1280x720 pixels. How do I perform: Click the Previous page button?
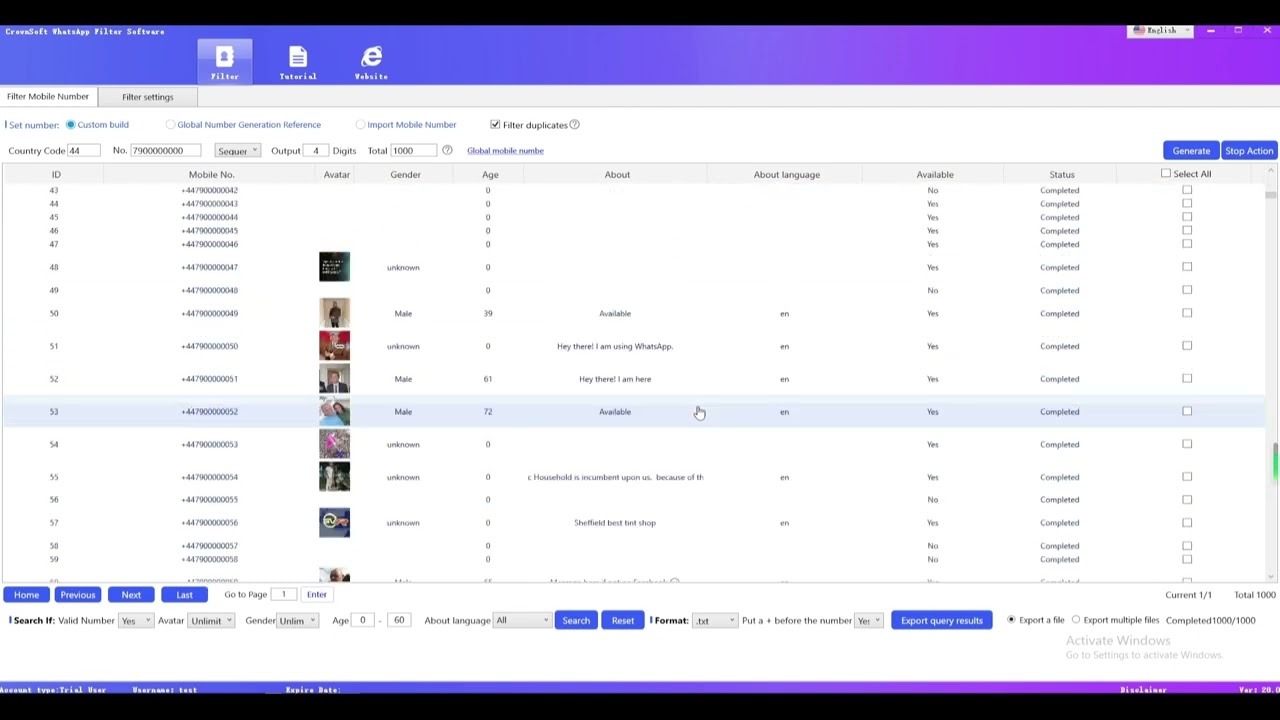click(x=77, y=595)
